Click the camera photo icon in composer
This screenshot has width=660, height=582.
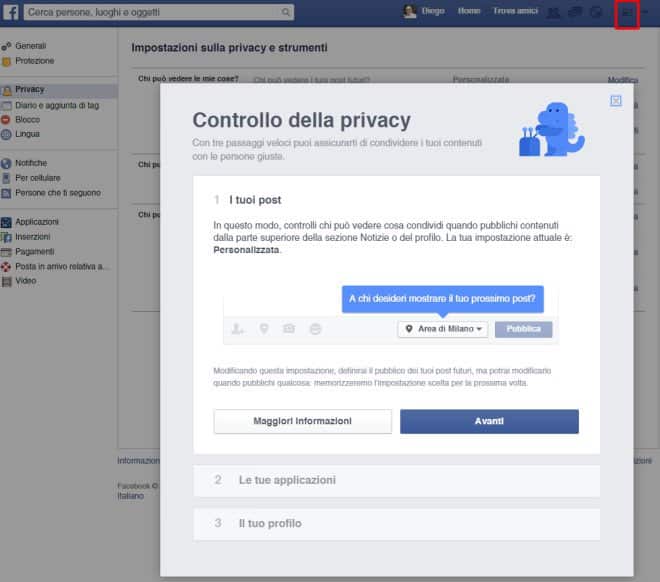click(289, 329)
